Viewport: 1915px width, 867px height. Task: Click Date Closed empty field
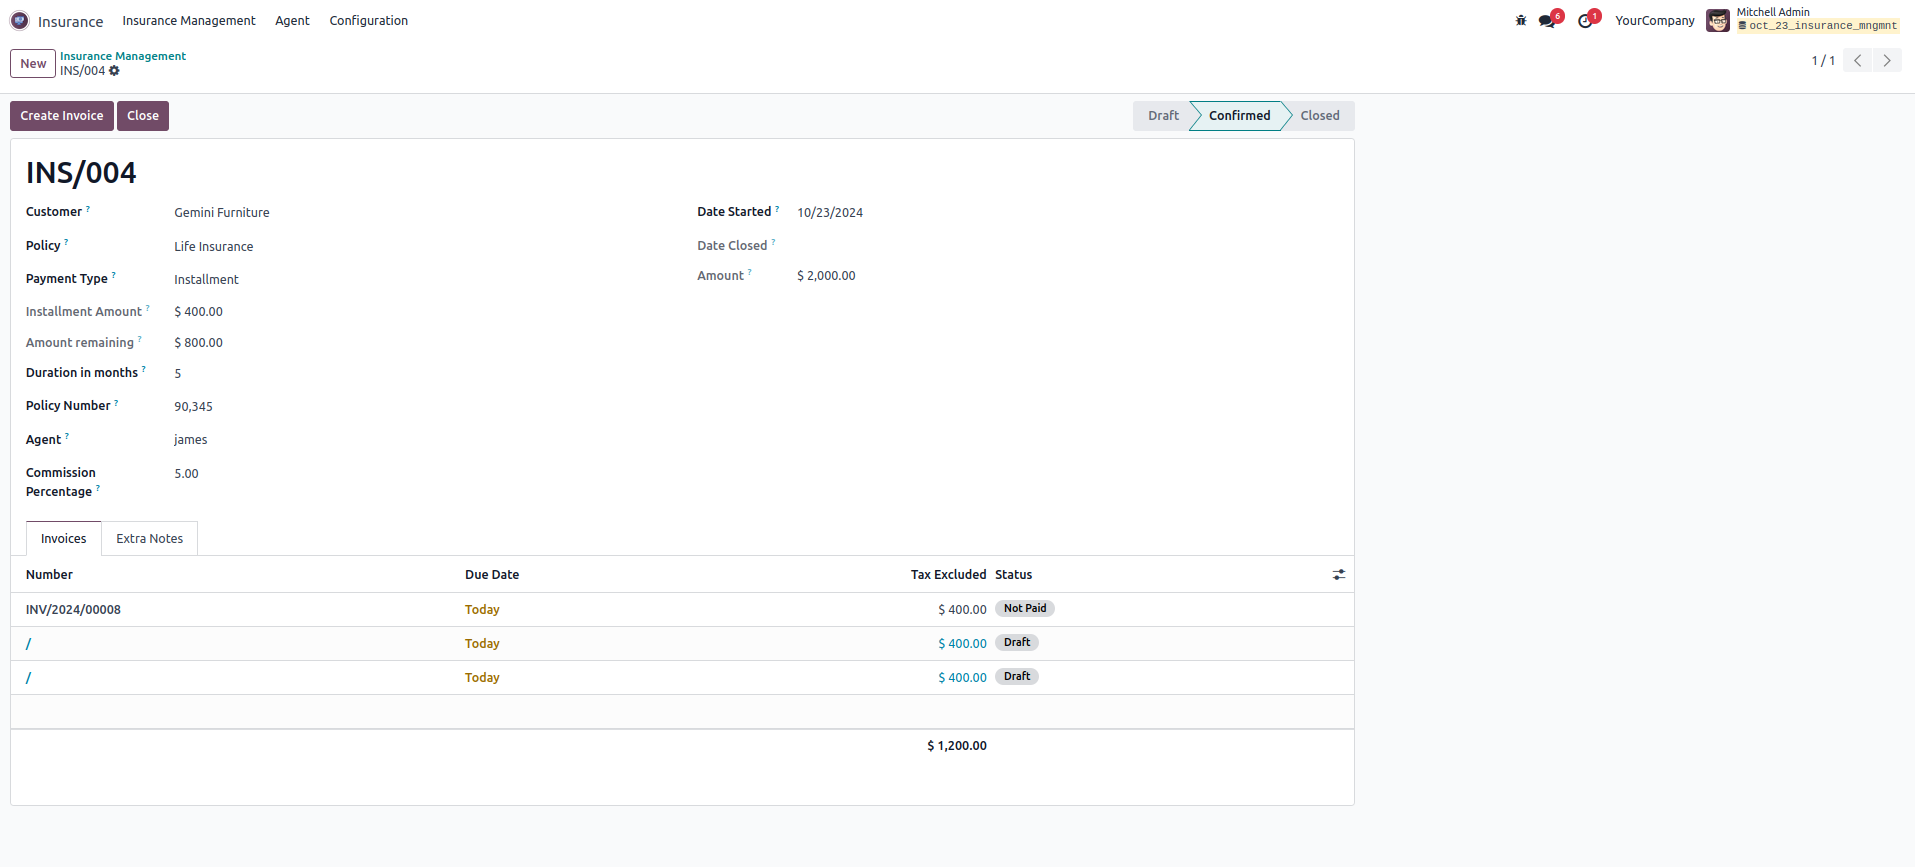(x=1067, y=246)
